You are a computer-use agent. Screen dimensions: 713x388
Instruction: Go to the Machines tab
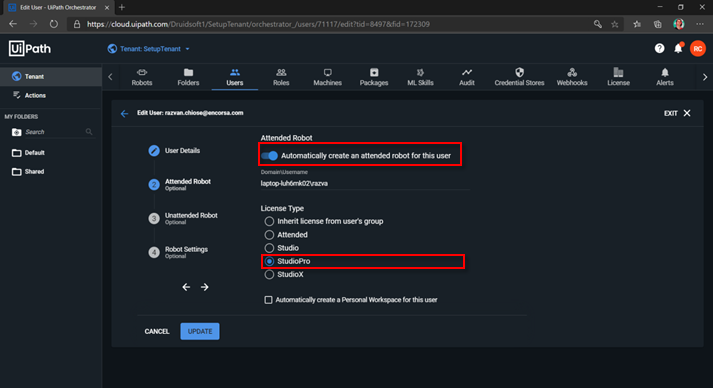click(x=327, y=77)
